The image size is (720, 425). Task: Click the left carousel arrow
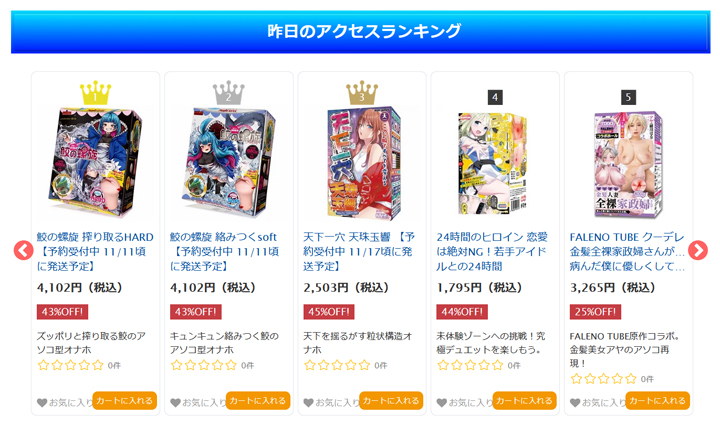(x=23, y=251)
